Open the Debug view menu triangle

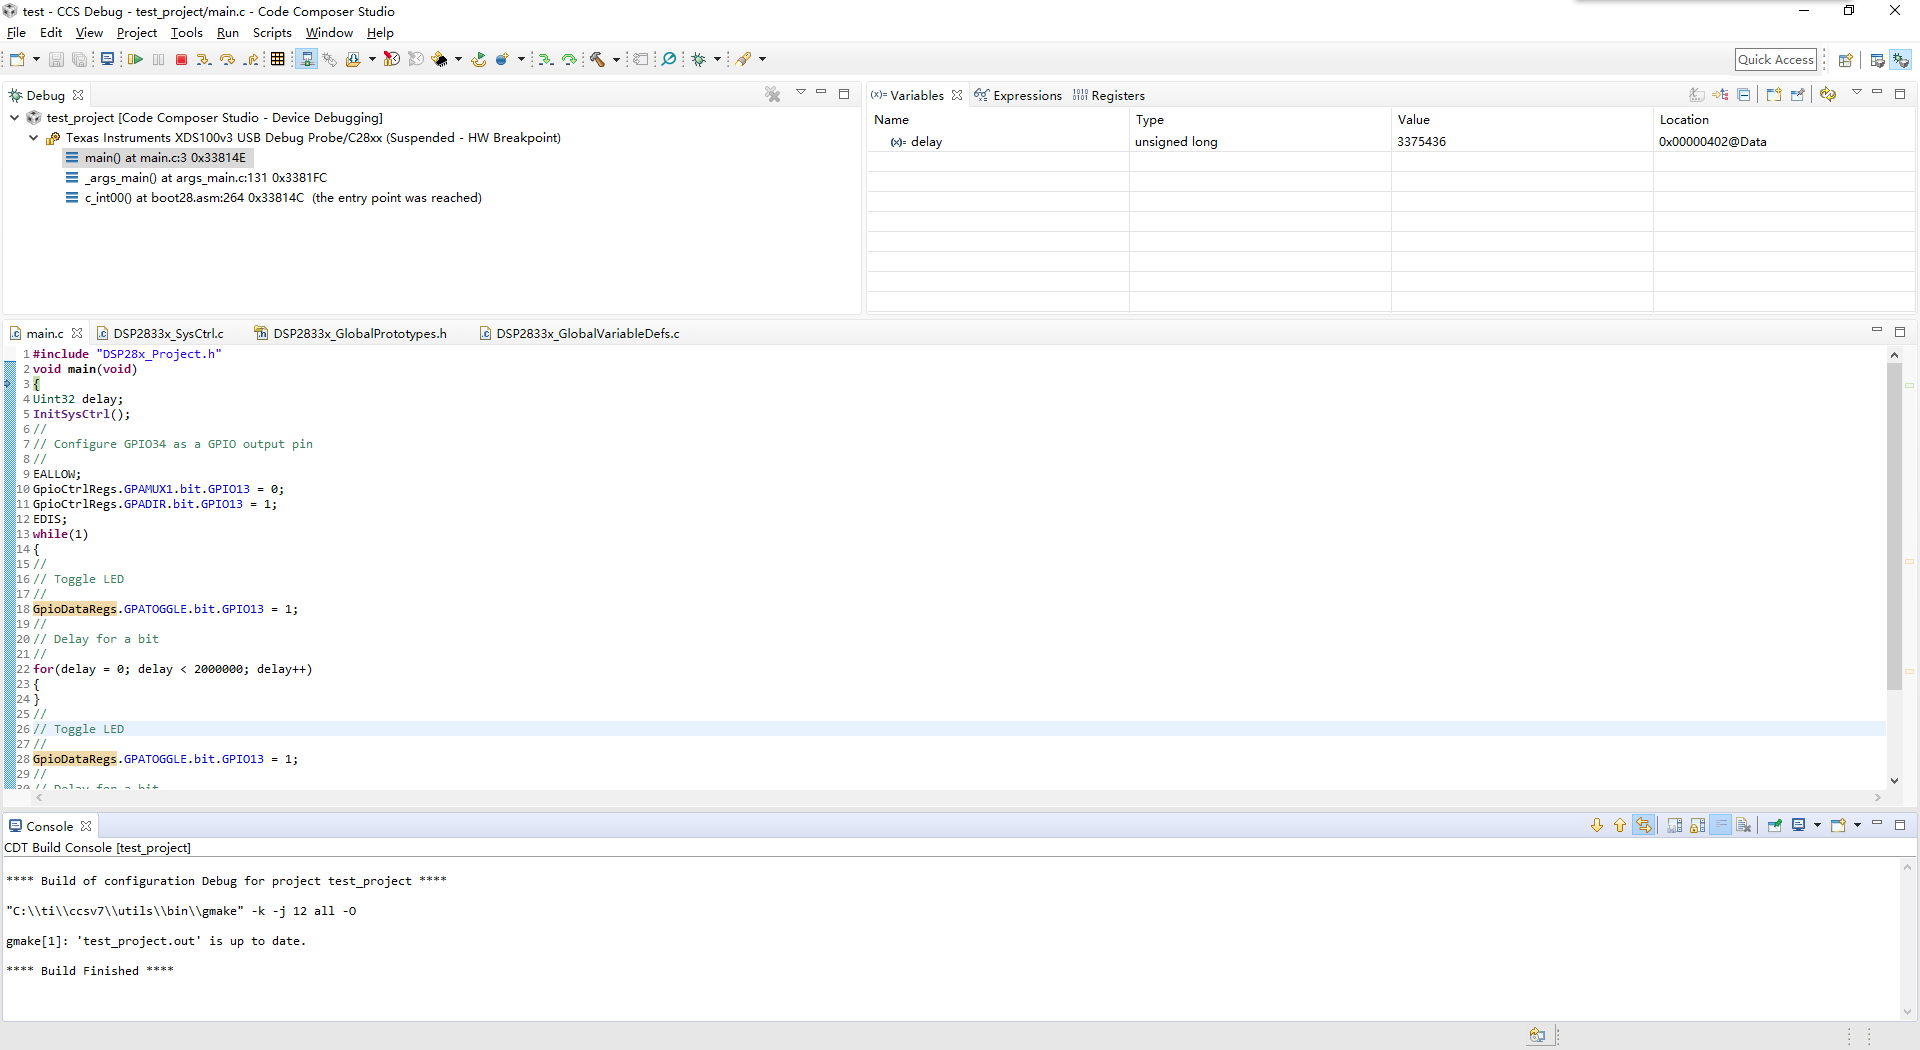pyautogui.click(x=801, y=93)
